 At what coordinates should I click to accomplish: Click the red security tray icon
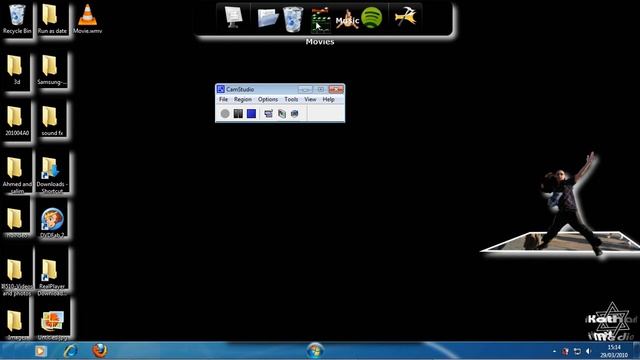pos(565,351)
